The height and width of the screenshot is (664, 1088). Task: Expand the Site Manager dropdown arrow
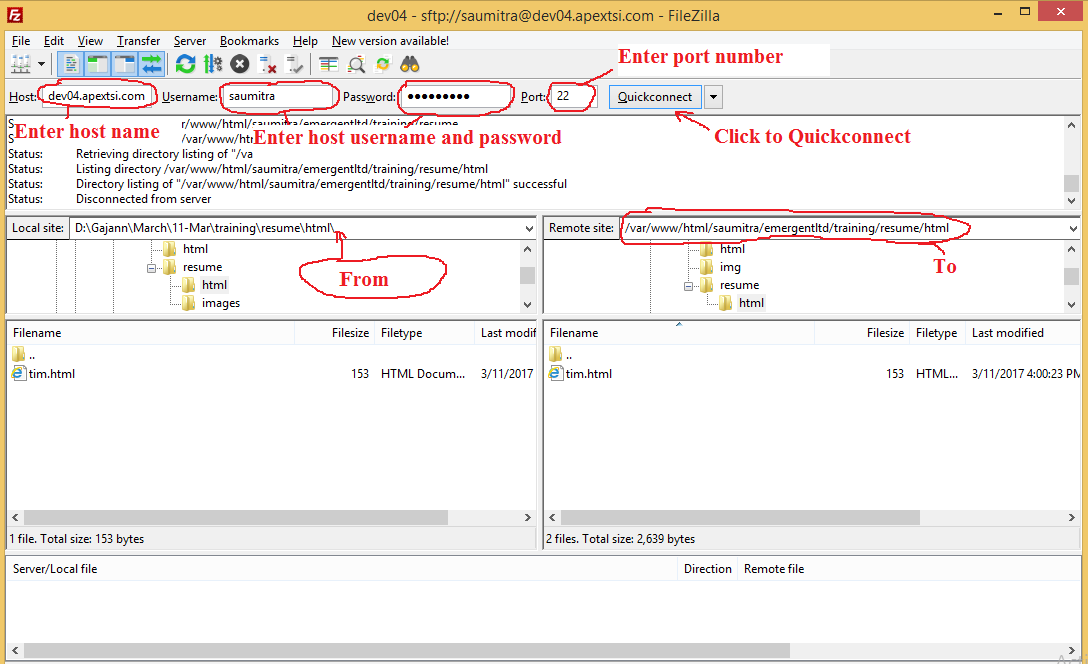42,65
